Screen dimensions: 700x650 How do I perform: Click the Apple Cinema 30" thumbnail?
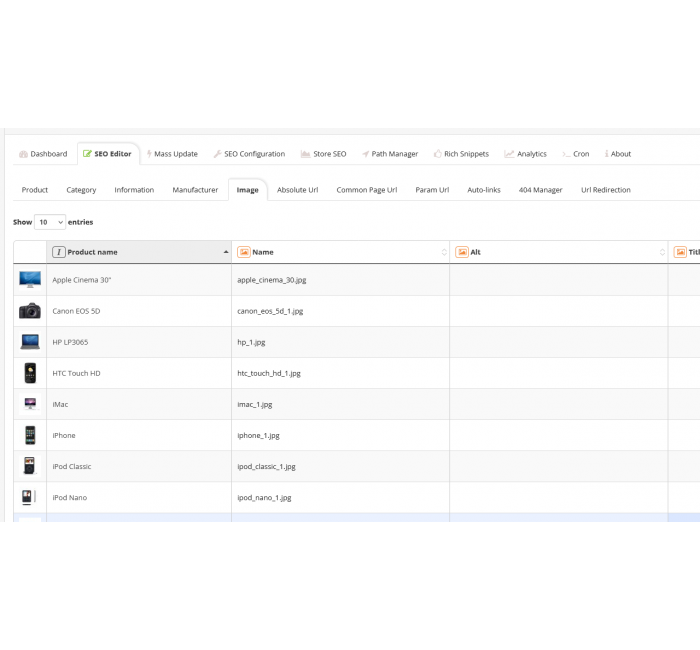(x=30, y=280)
